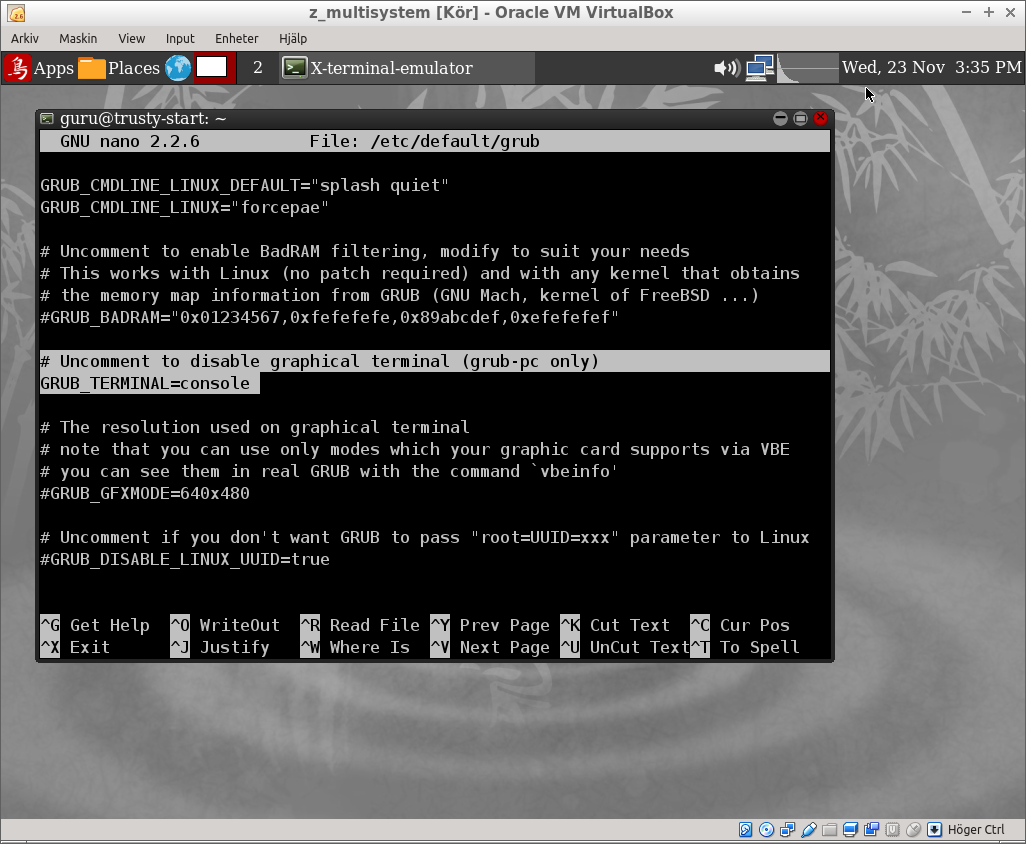The image size is (1026, 844).
Task: Open the Arkiv menu
Action: pyautogui.click(x=25, y=38)
